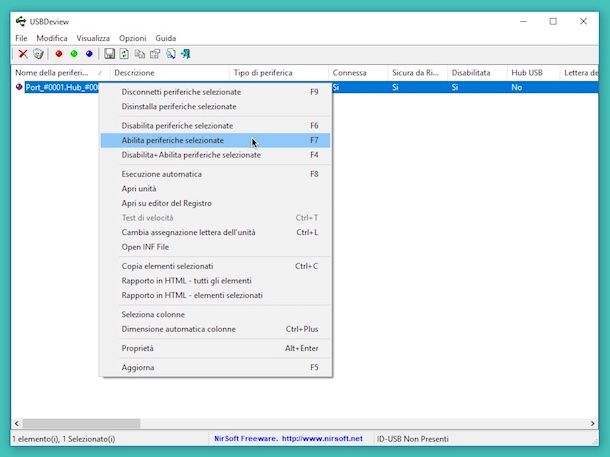Sort by Descrizione column header

coord(170,73)
